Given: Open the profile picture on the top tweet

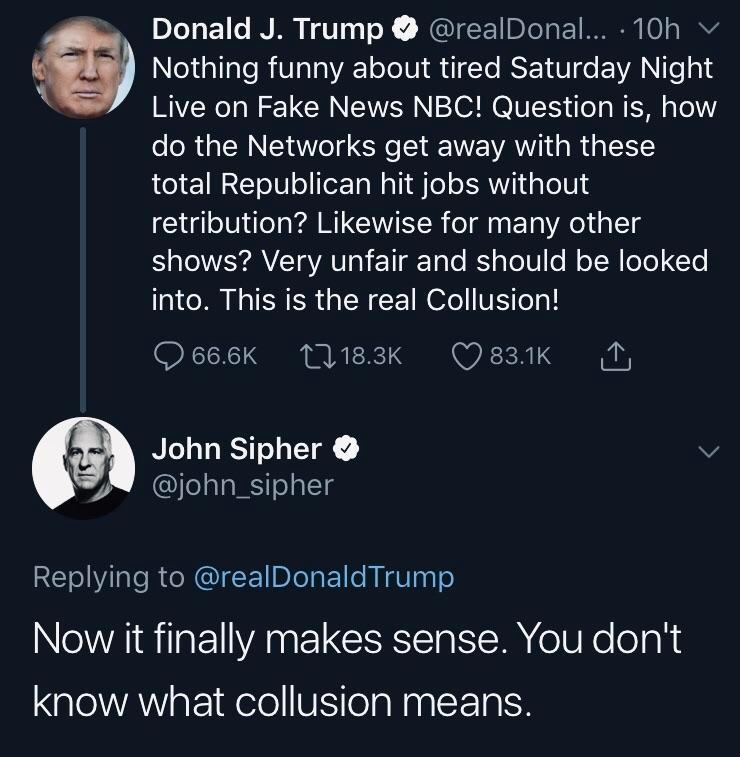Looking at the screenshot, I should tap(83, 67).
